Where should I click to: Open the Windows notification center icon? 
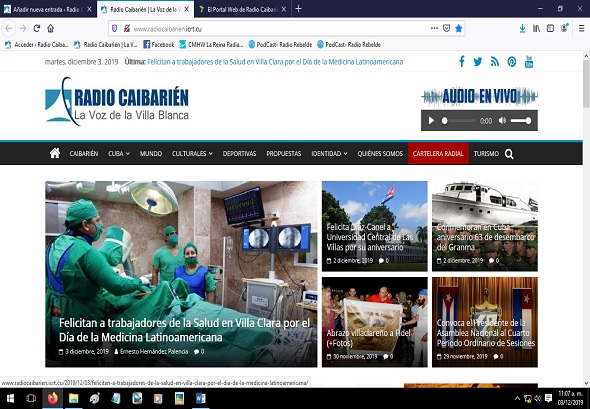(548, 398)
